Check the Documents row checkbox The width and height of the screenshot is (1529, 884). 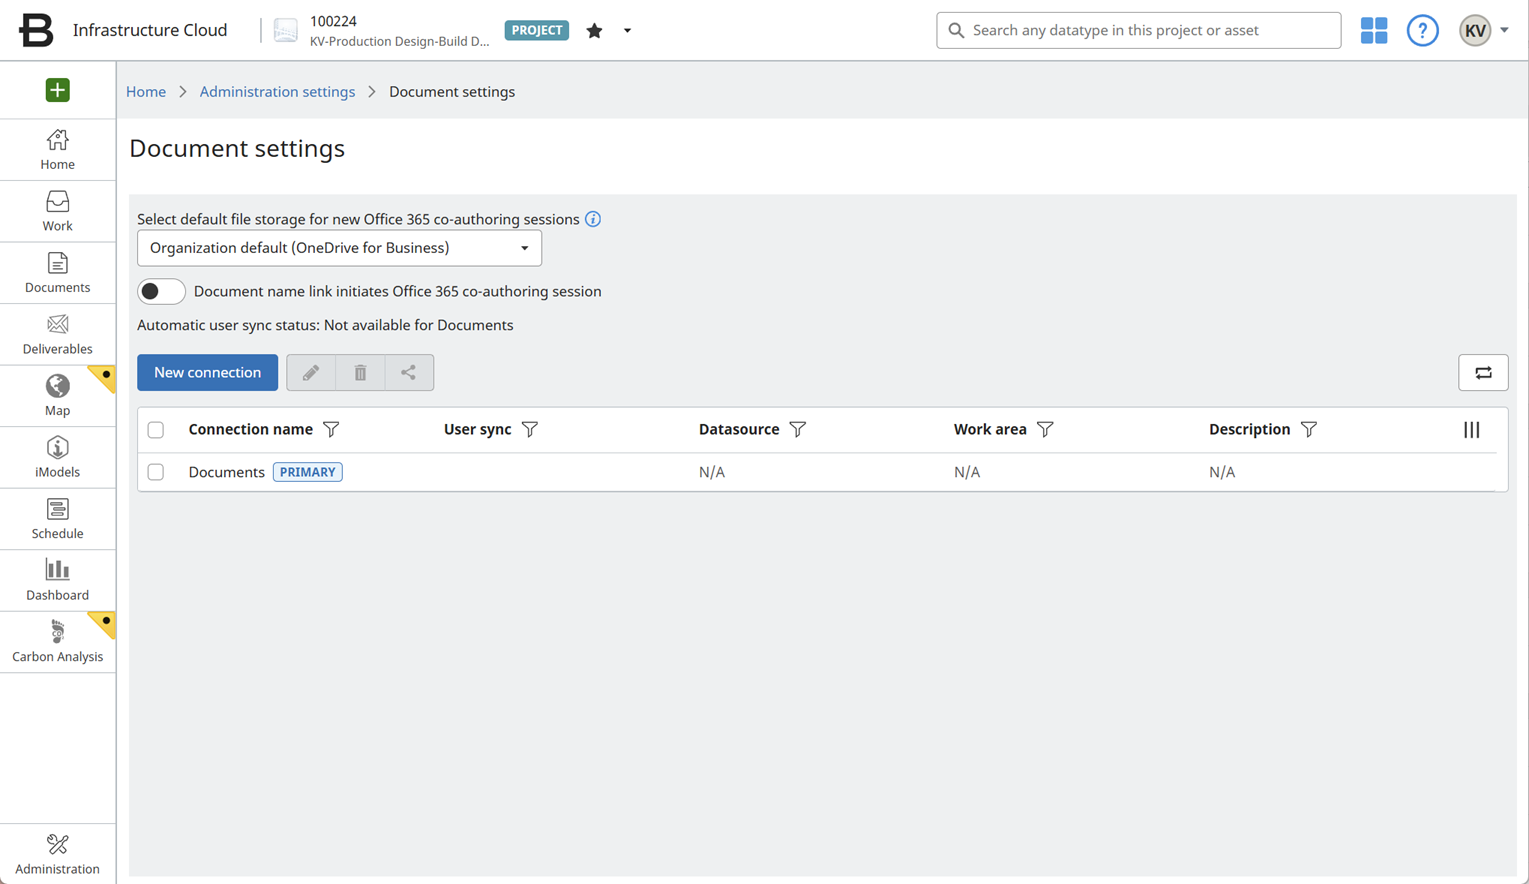156,472
